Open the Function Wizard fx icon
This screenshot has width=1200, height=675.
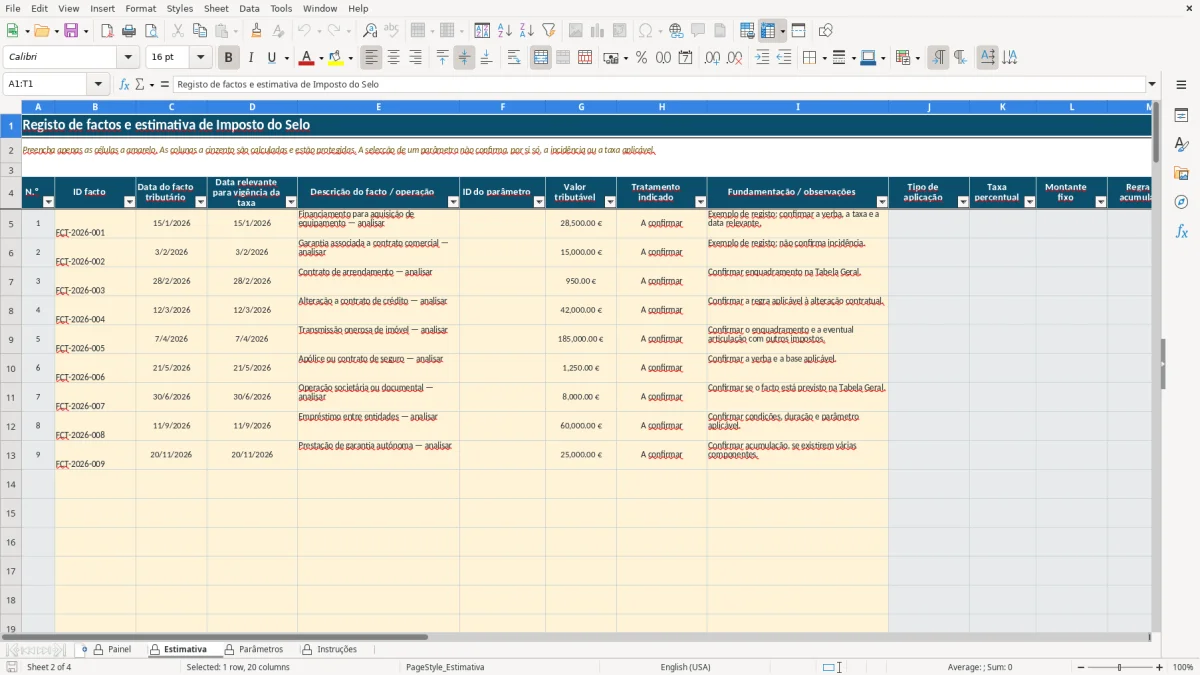point(124,84)
